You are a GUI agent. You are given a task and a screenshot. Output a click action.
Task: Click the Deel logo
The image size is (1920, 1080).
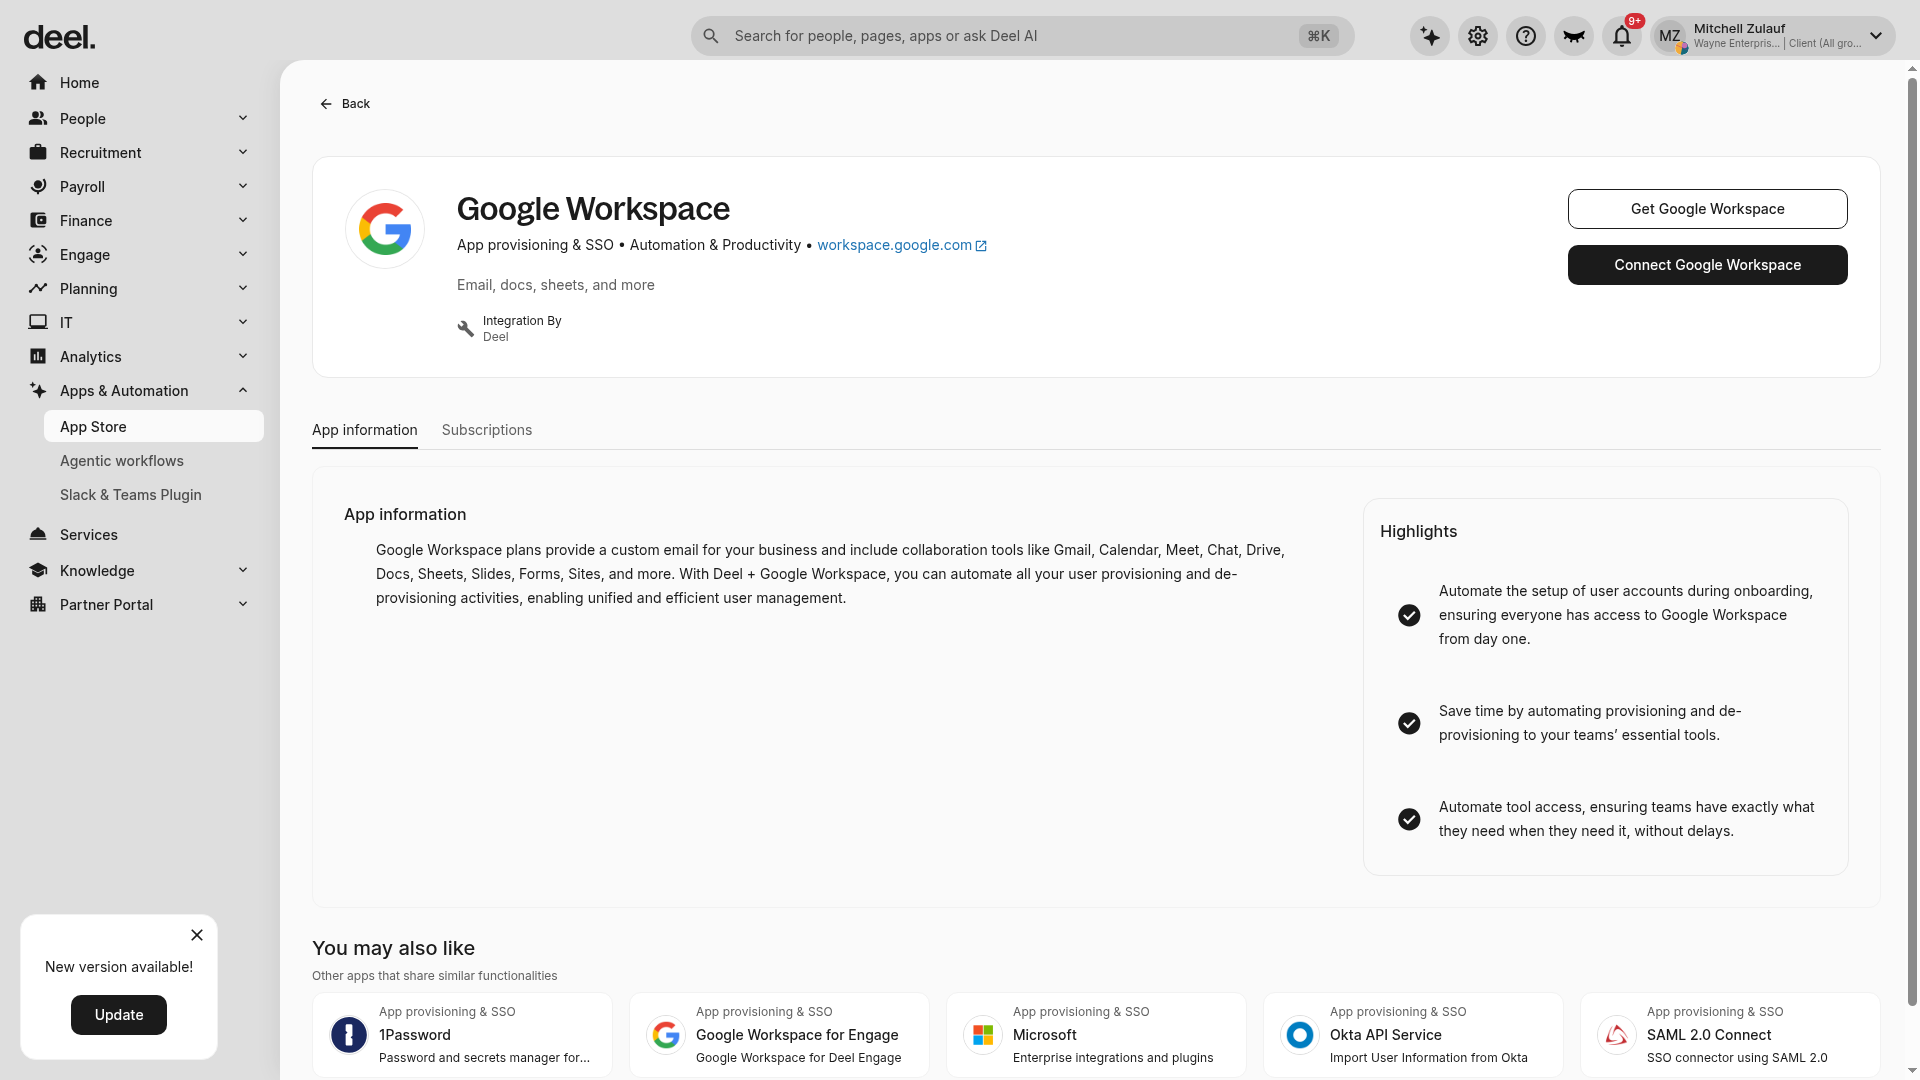[x=59, y=38]
